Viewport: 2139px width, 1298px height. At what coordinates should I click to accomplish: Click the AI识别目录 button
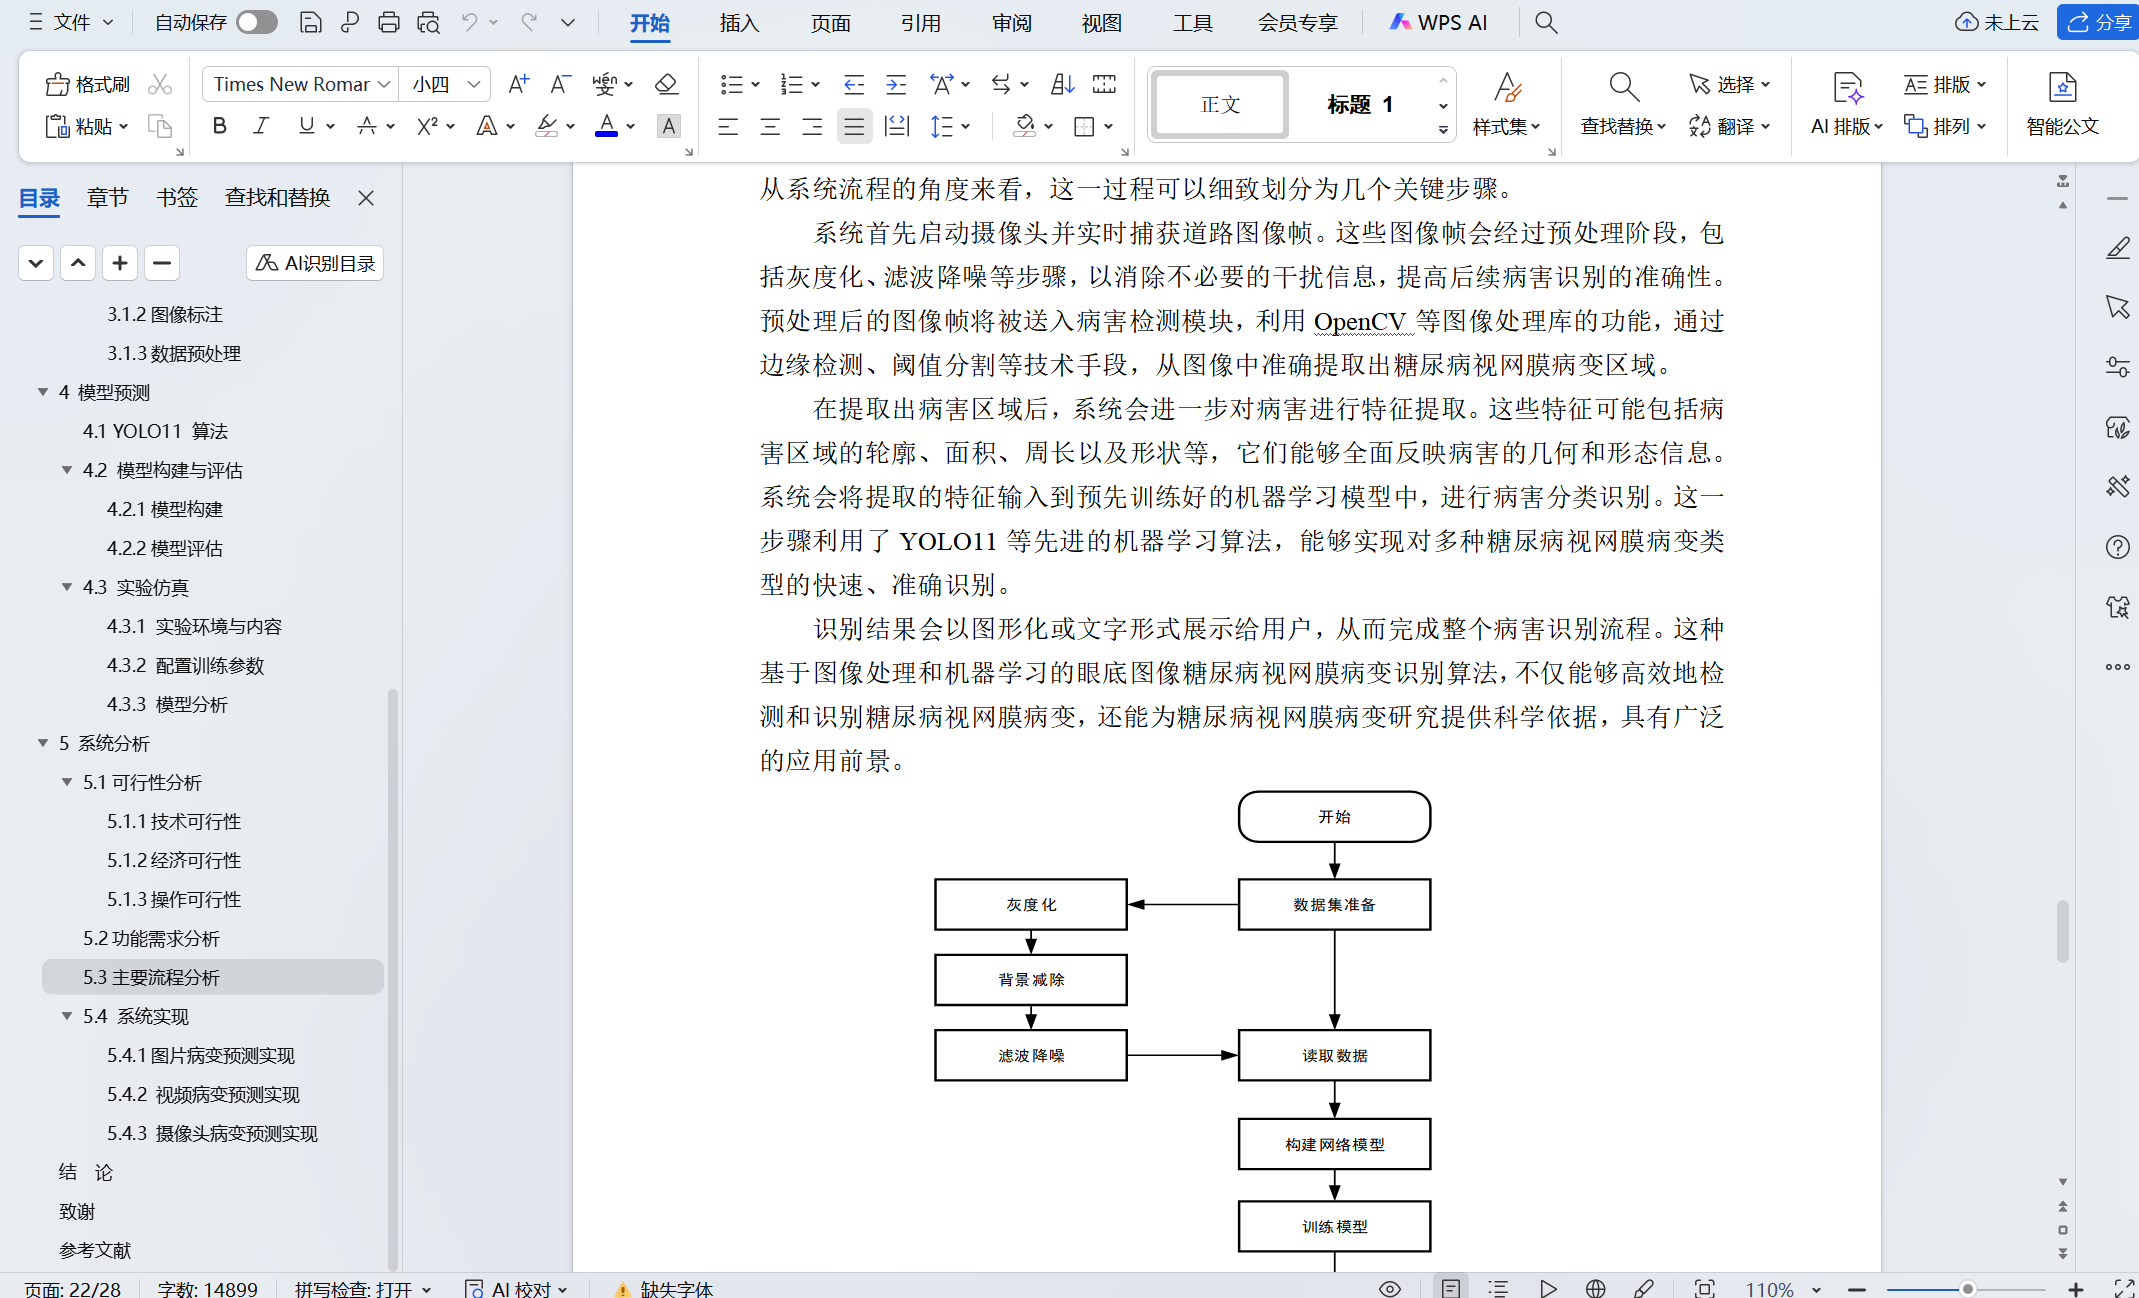tap(314, 263)
